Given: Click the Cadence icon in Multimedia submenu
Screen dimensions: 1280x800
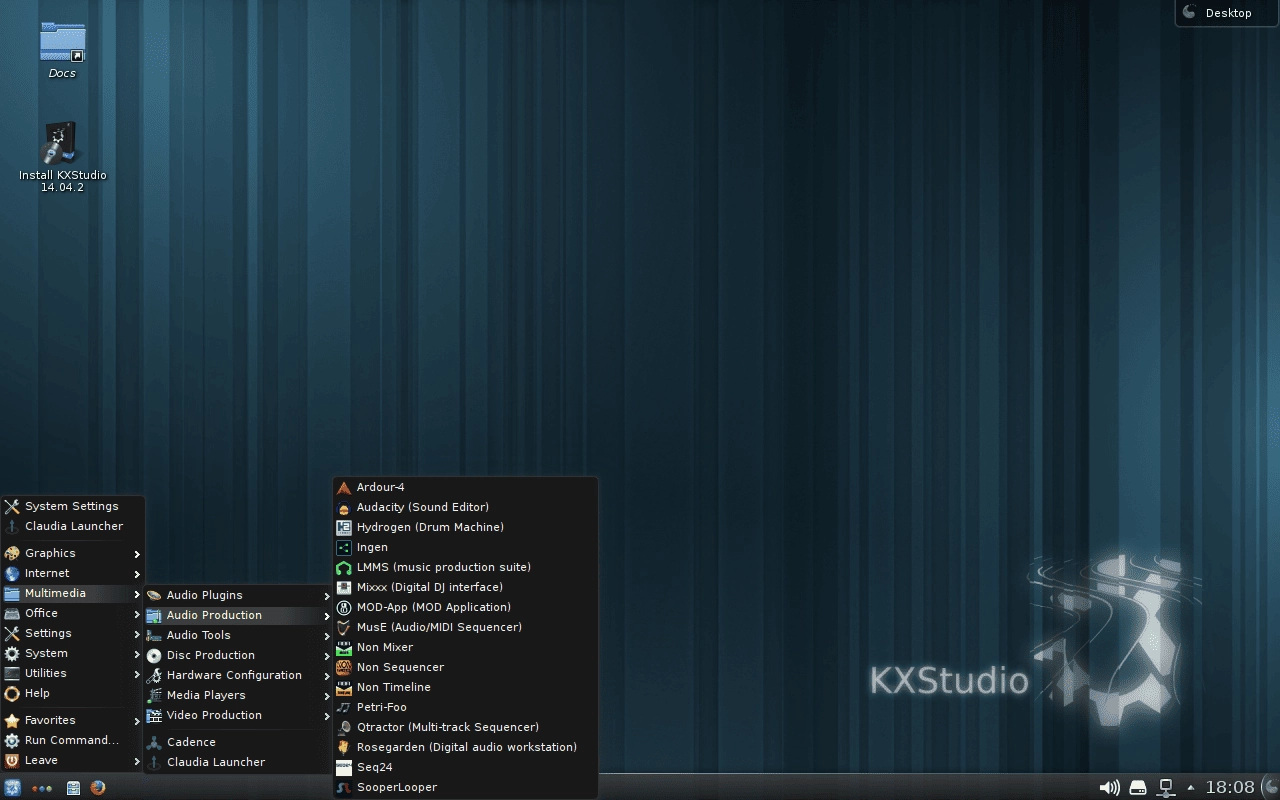Looking at the screenshot, I should tap(154, 742).
